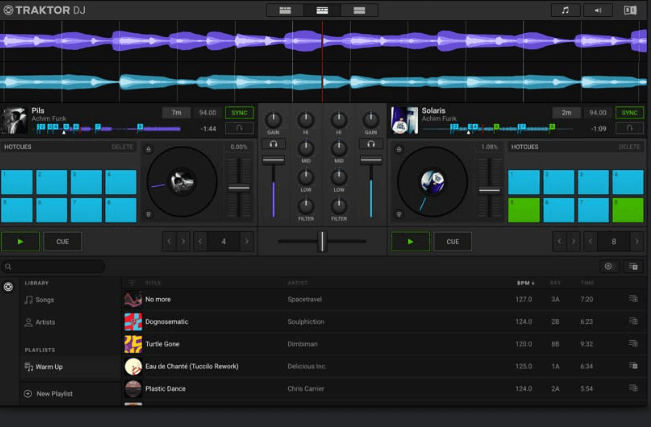Select the first layout view button
Viewport: 651px width, 427px height.
(285, 10)
